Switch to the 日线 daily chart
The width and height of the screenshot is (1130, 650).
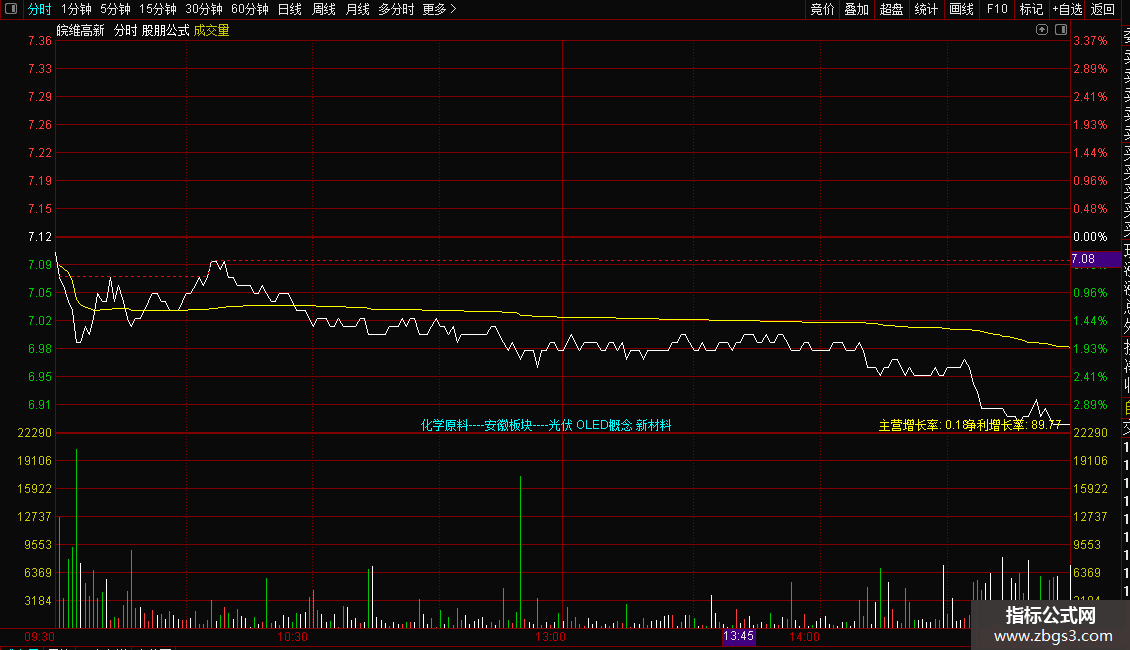click(290, 9)
